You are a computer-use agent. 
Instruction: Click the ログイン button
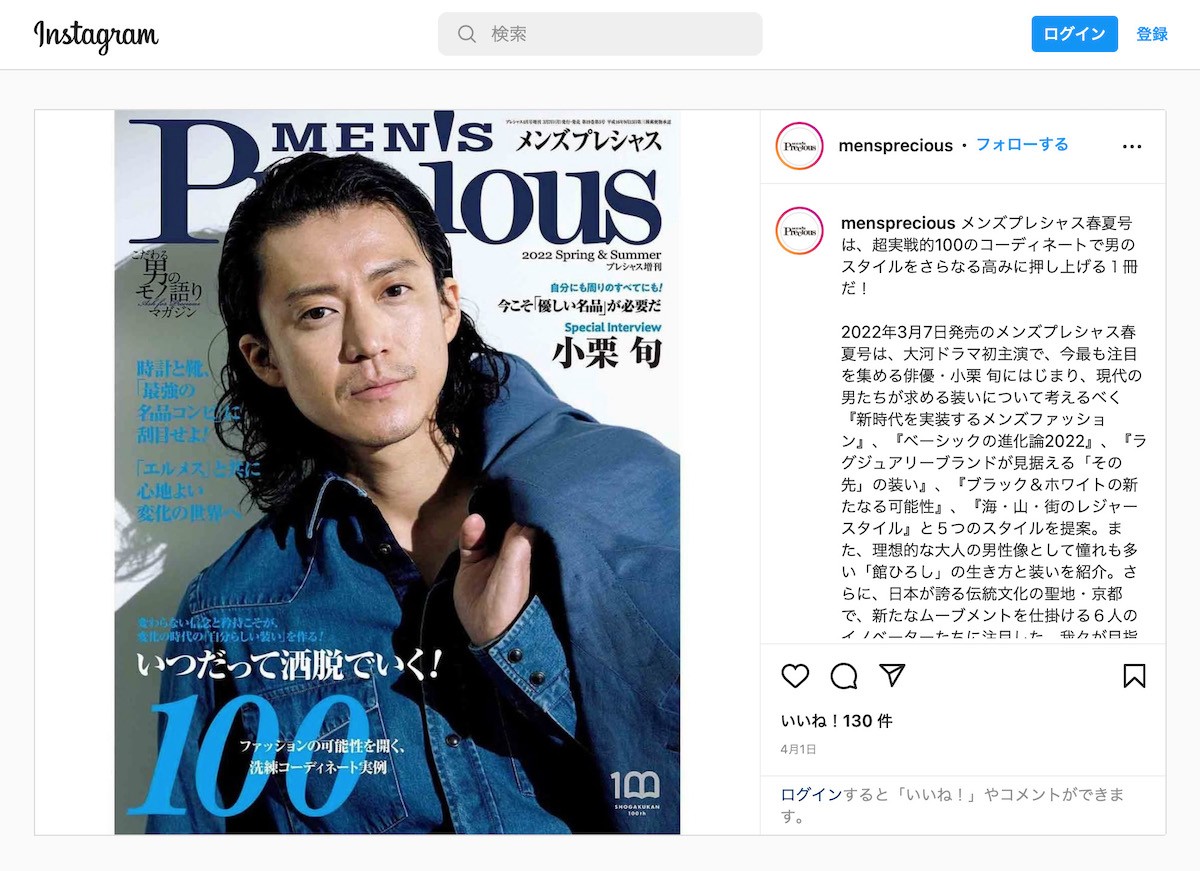1074,34
